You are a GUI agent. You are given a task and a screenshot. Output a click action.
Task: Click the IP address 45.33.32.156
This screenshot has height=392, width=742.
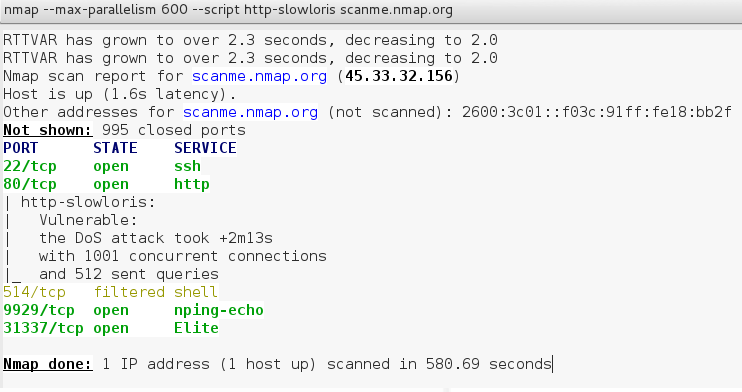click(398, 76)
